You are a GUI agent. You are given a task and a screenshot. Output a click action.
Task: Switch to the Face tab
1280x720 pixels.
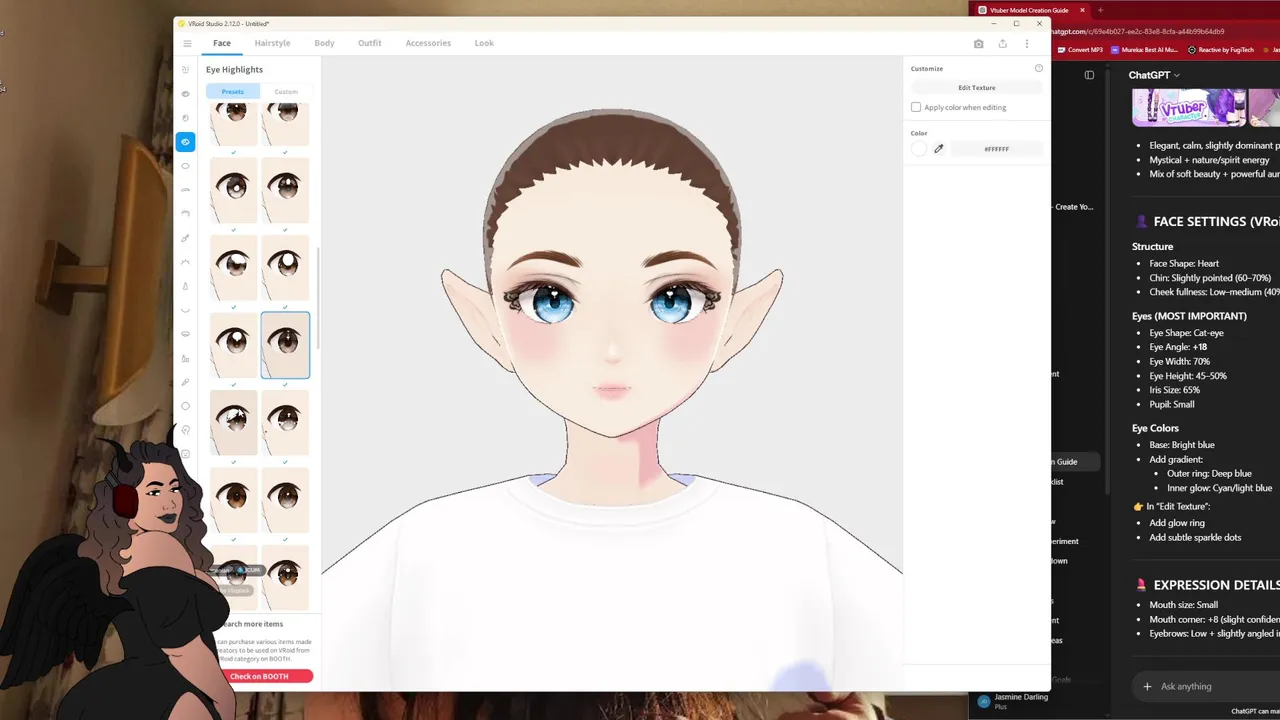tap(222, 43)
